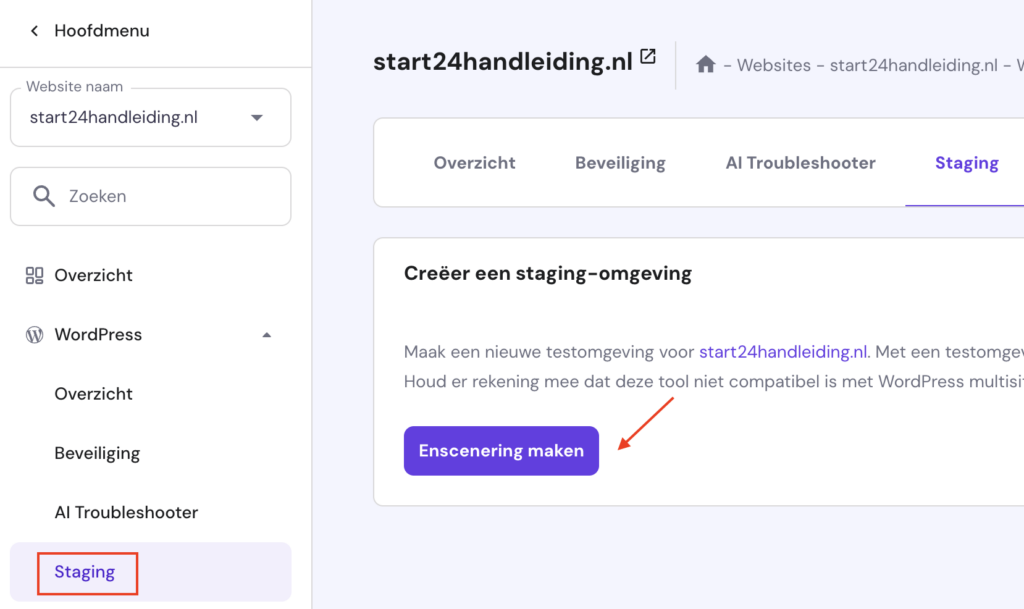Screen dimensions: 1024x609
Task: Select the Staging tab
Action: coord(966,163)
